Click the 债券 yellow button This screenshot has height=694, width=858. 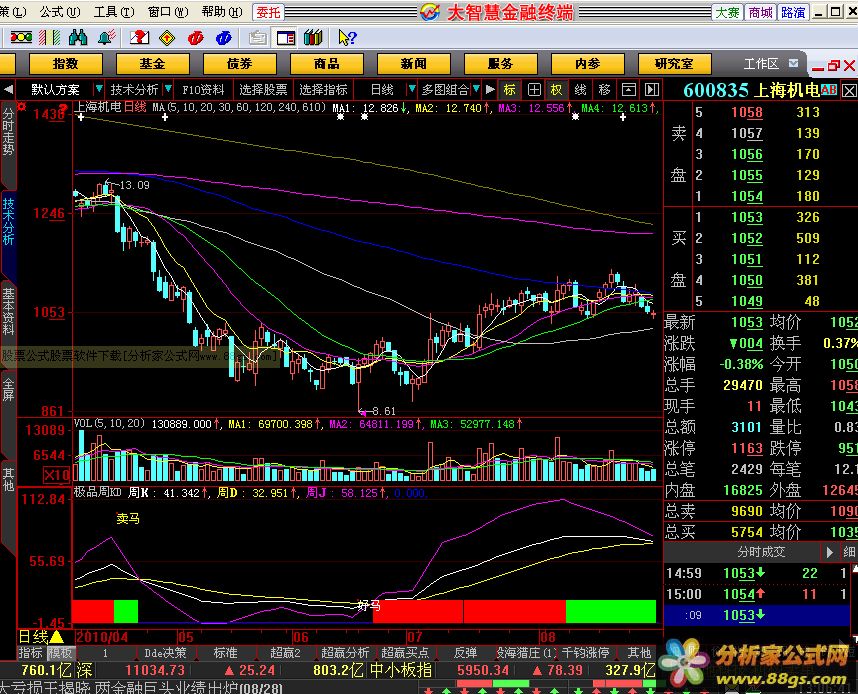click(x=239, y=63)
